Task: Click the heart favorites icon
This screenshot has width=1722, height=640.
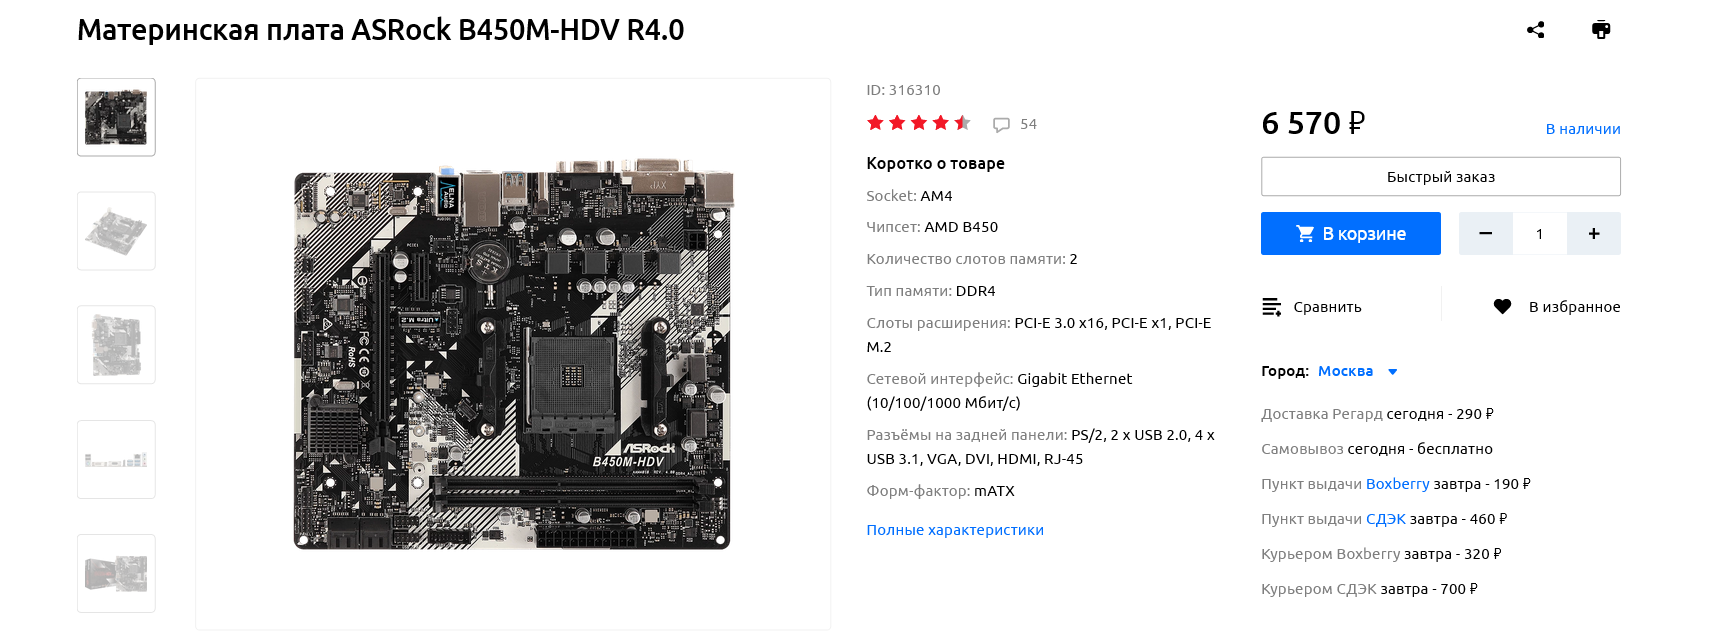Action: pos(1502,307)
